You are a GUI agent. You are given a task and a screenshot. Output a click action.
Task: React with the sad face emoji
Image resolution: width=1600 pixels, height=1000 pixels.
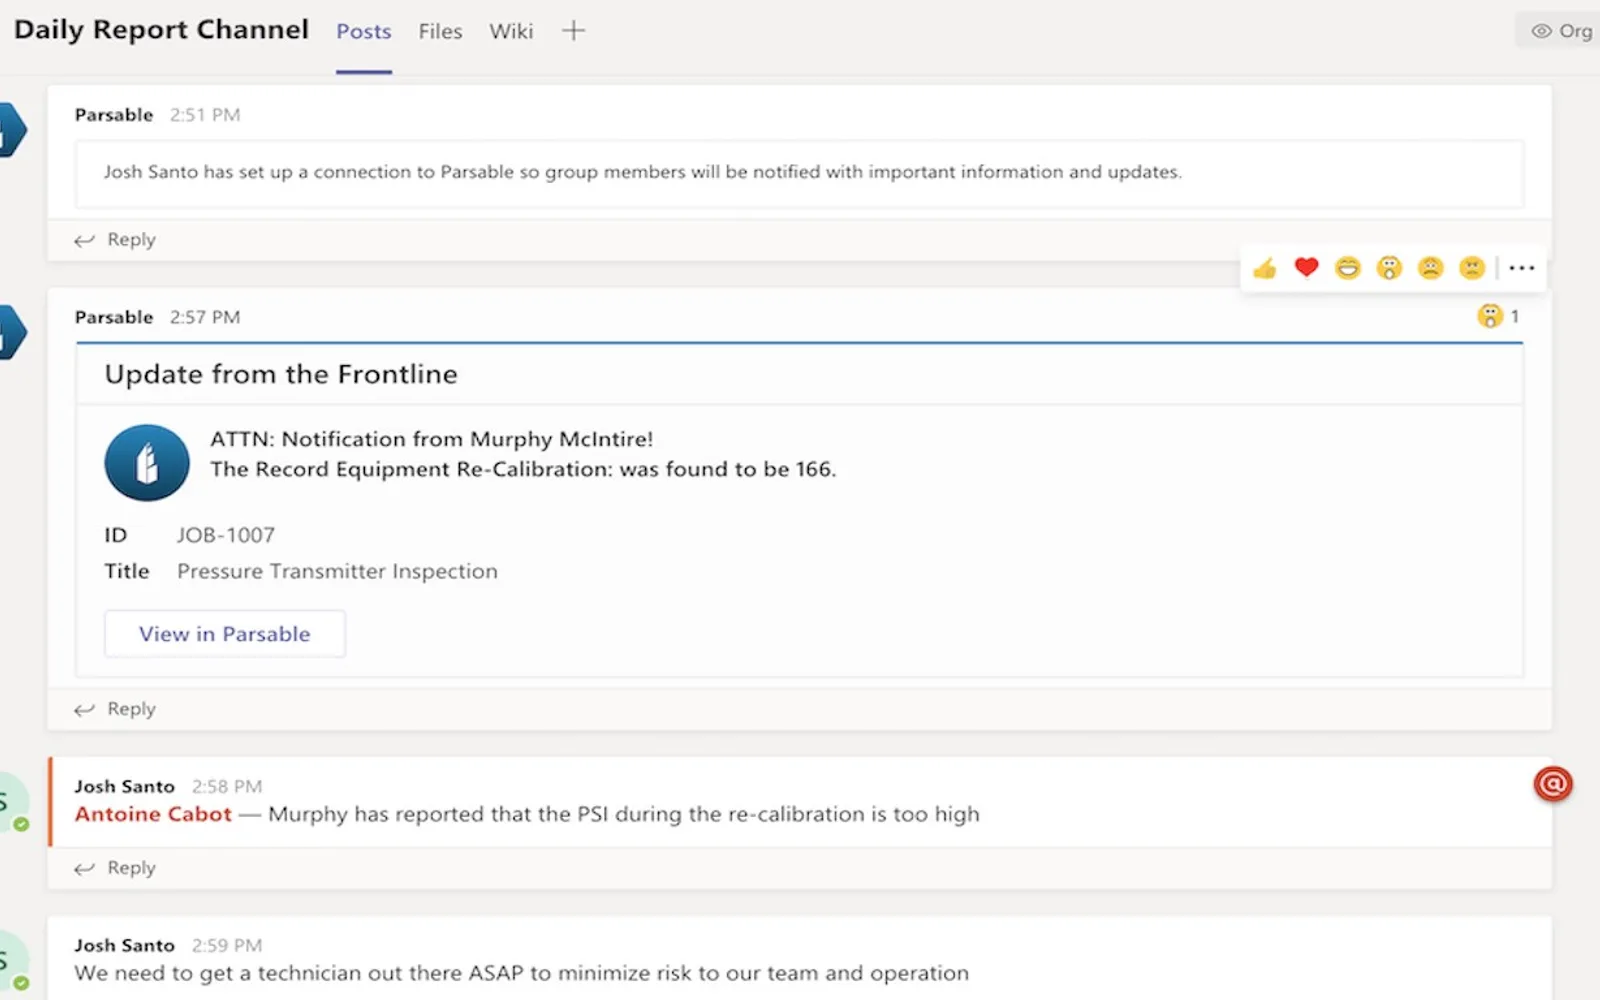[x=1431, y=268]
